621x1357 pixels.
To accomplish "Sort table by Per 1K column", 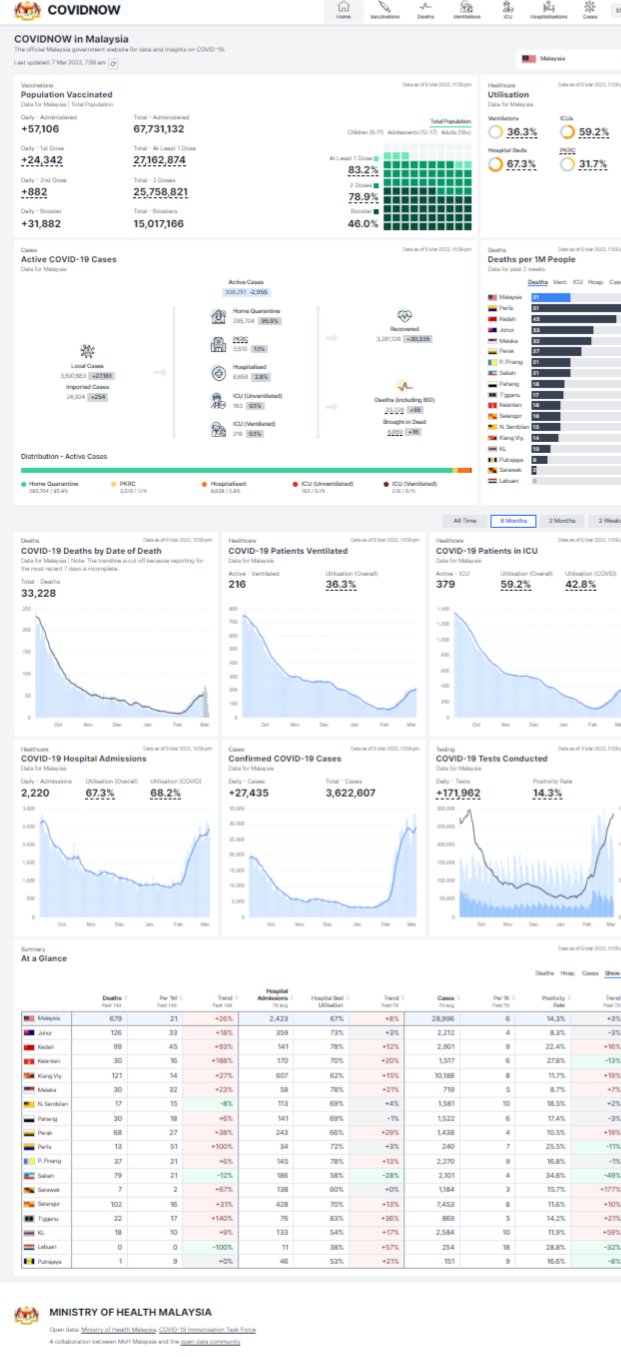I will coord(501,1000).
